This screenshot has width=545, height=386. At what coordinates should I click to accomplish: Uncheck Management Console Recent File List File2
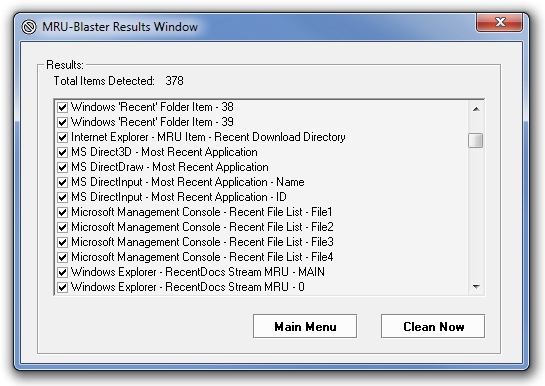[x=62, y=227]
